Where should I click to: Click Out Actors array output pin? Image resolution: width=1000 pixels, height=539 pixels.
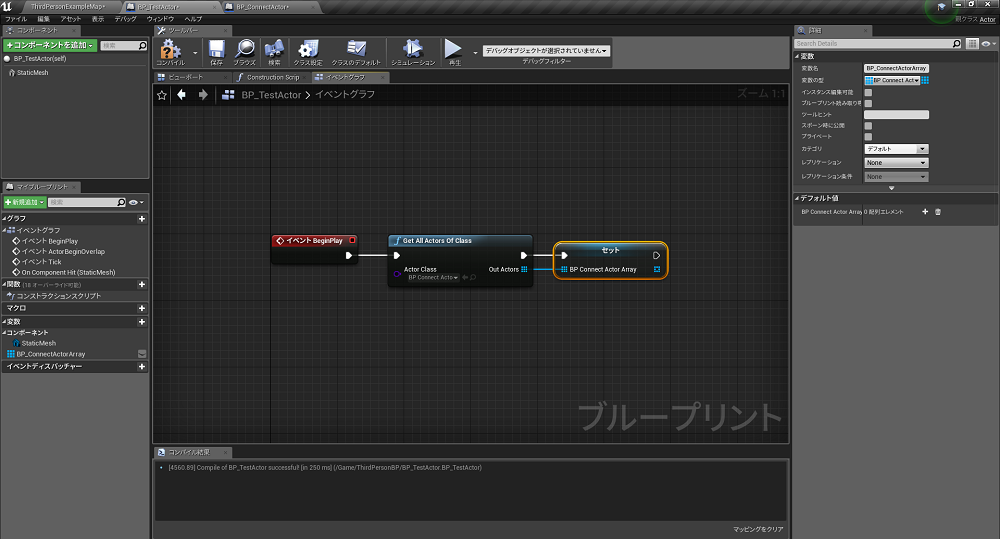coord(524,269)
